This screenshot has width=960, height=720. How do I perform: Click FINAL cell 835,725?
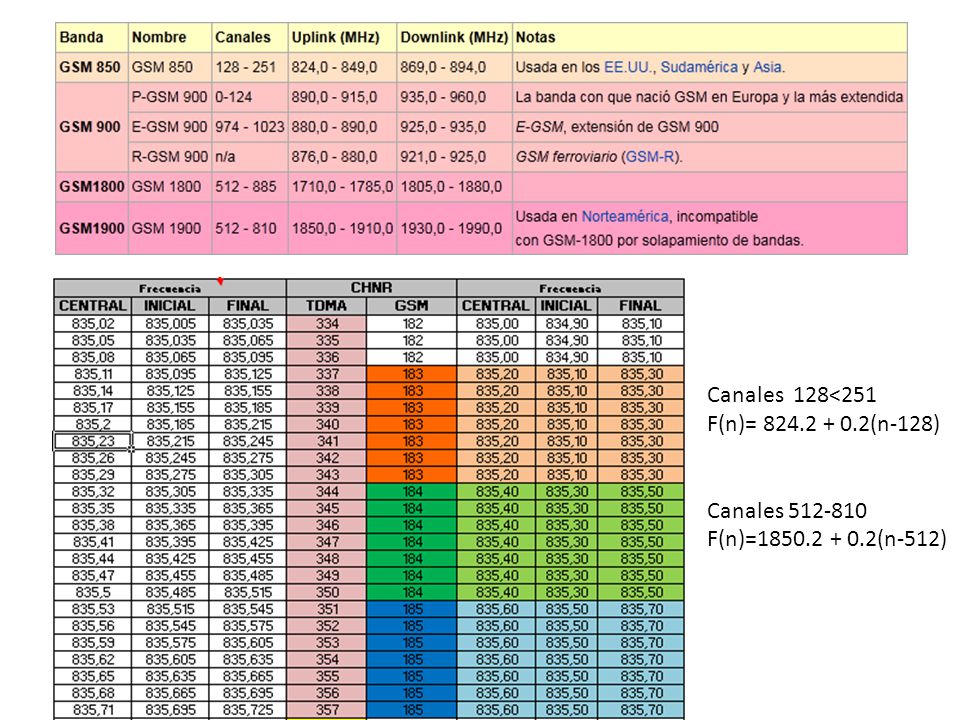tap(247, 710)
